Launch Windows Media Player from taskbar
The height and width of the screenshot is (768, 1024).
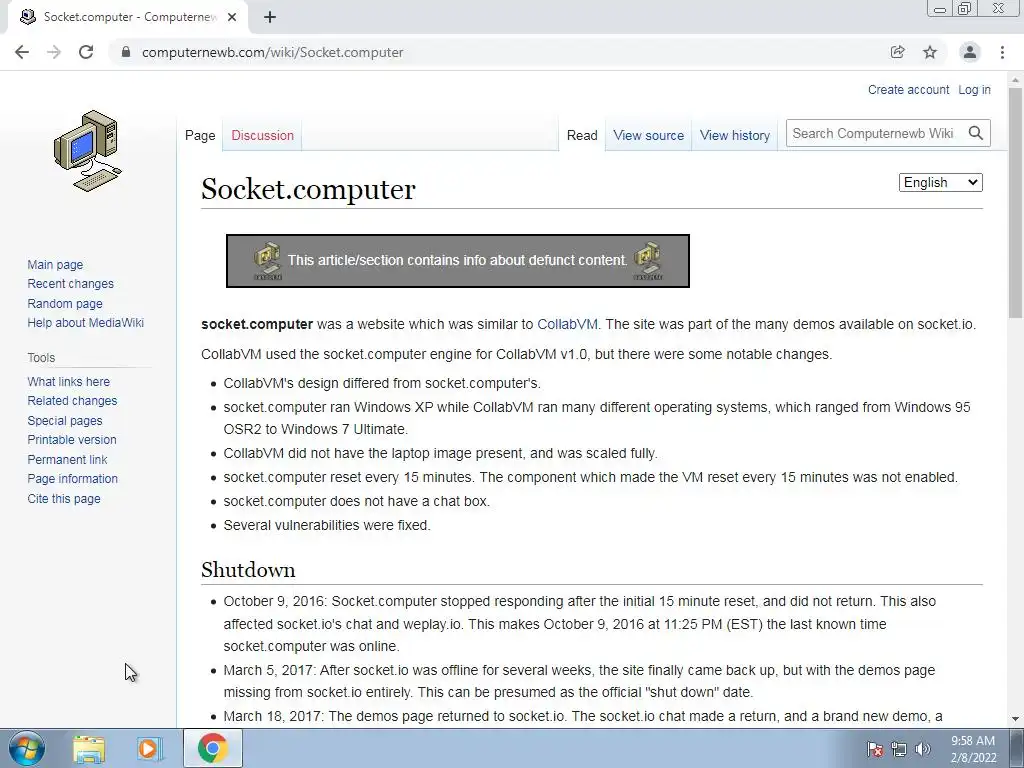[x=149, y=749]
